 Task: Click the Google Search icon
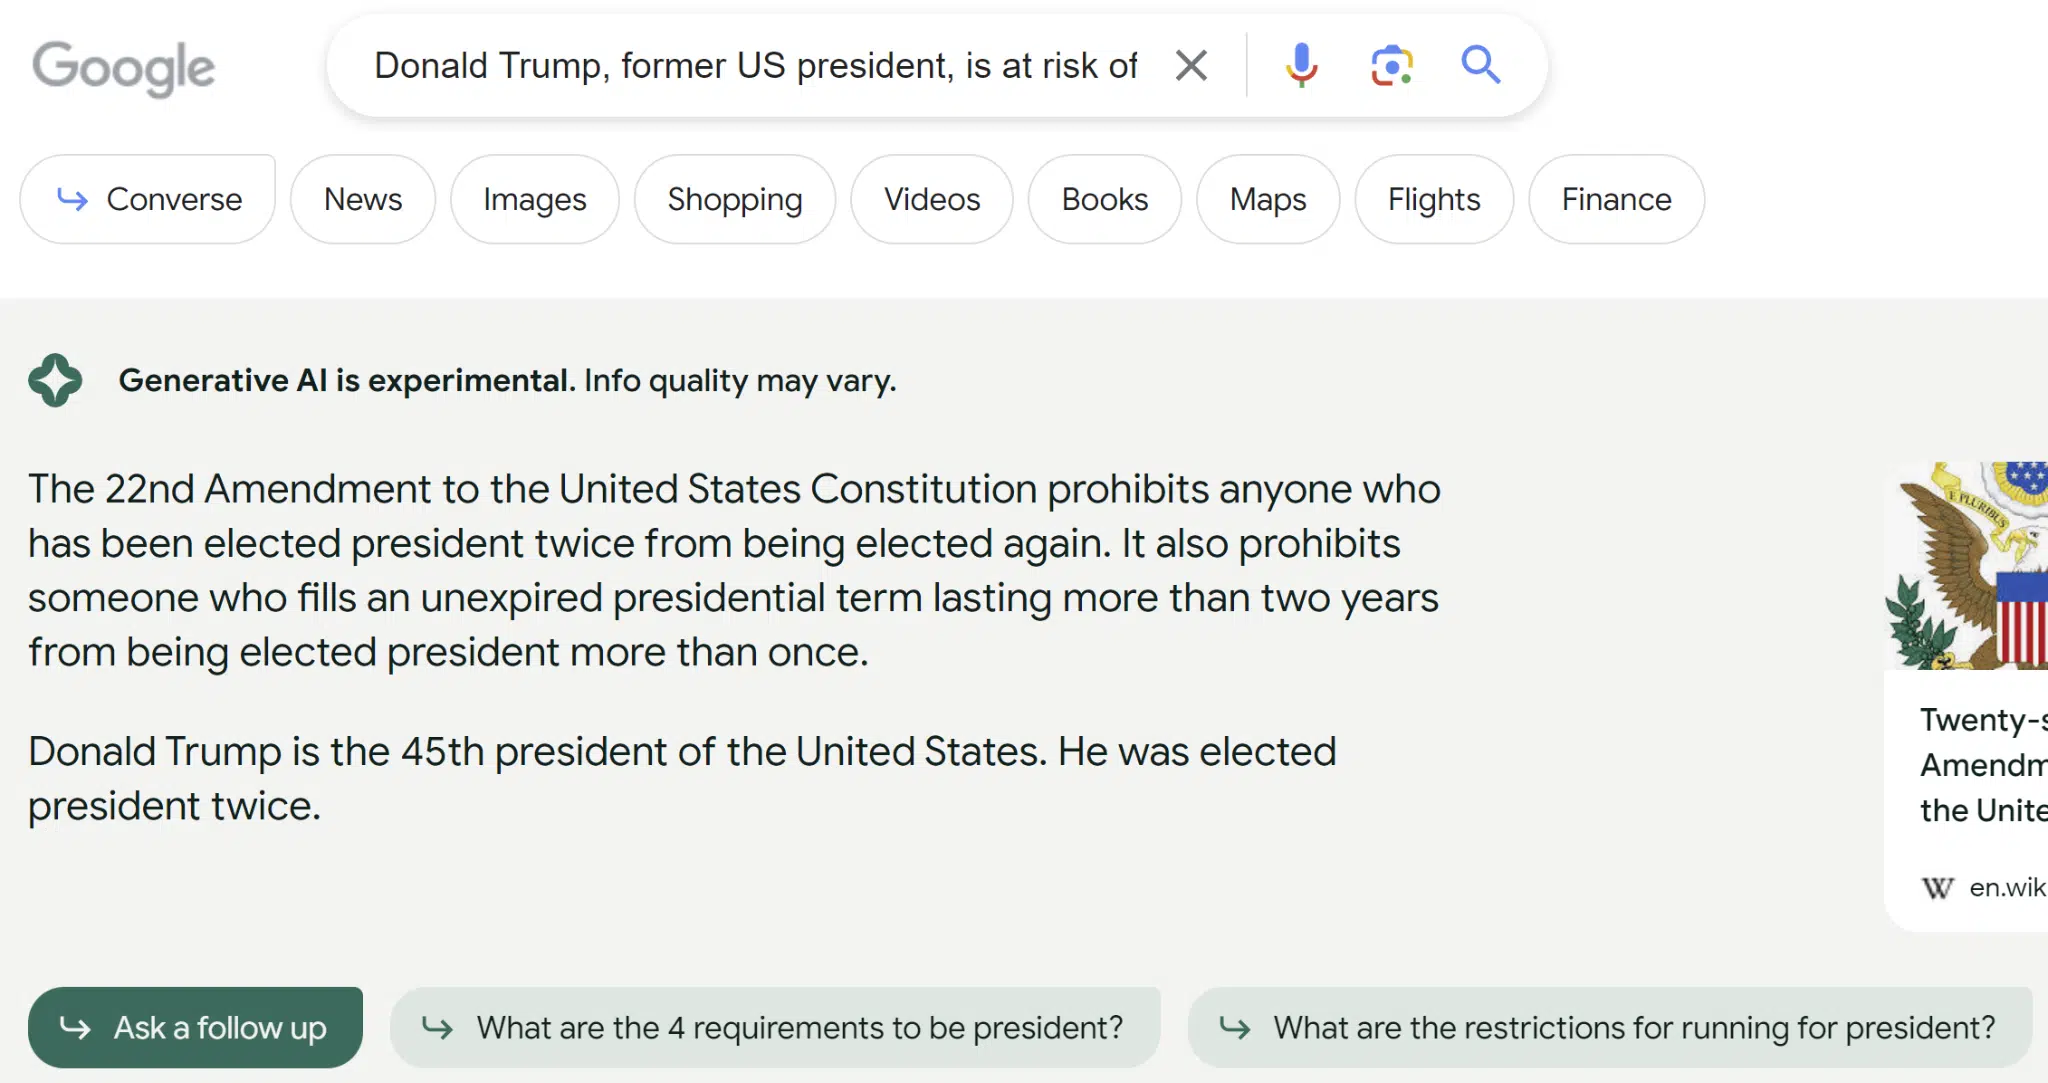pos(1479,64)
